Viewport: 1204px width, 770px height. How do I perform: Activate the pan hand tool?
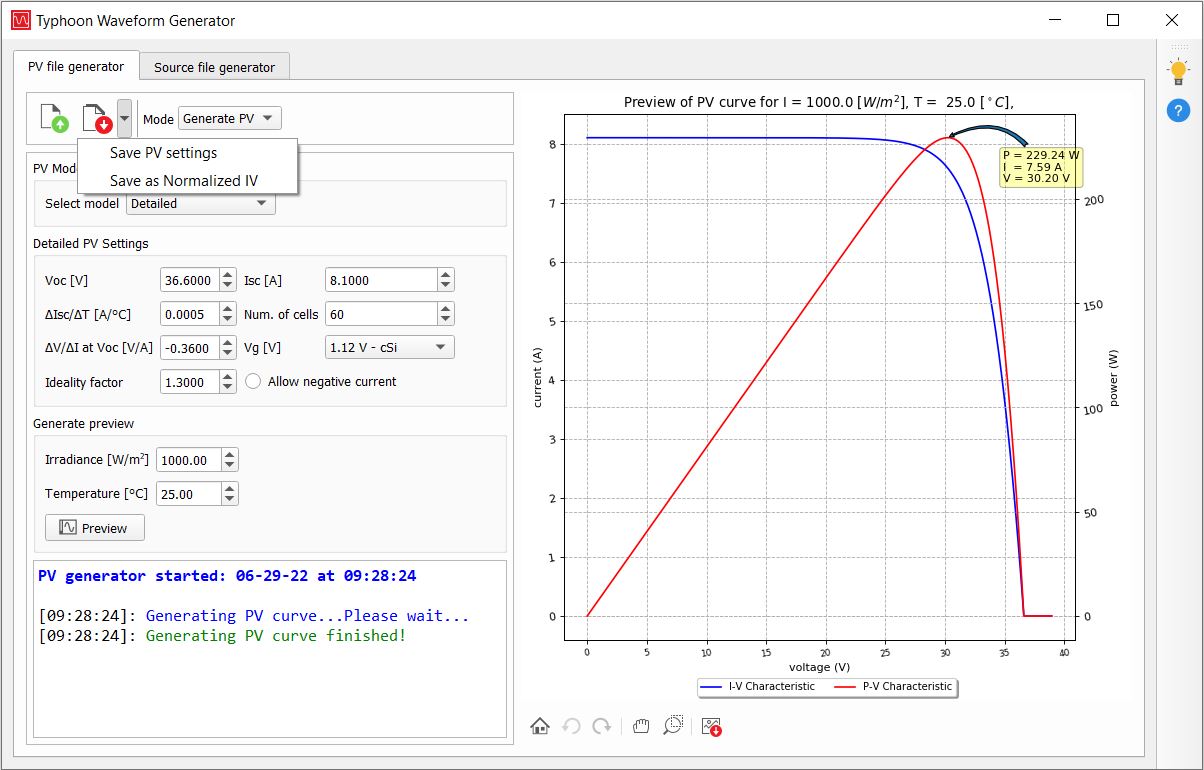pos(642,726)
